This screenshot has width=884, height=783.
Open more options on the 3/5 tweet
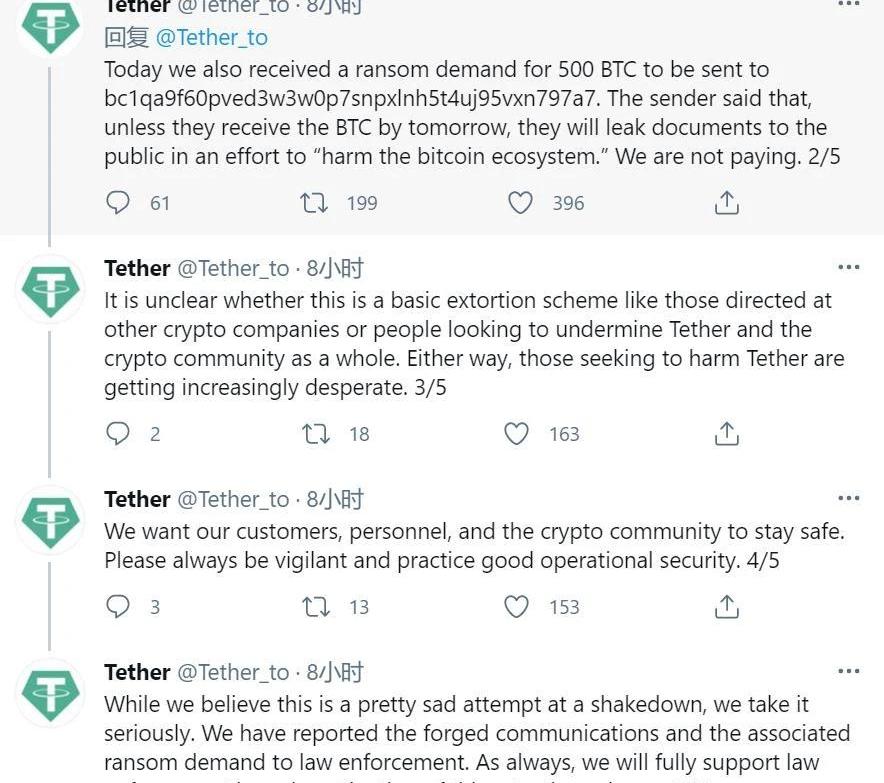(848, 268)
